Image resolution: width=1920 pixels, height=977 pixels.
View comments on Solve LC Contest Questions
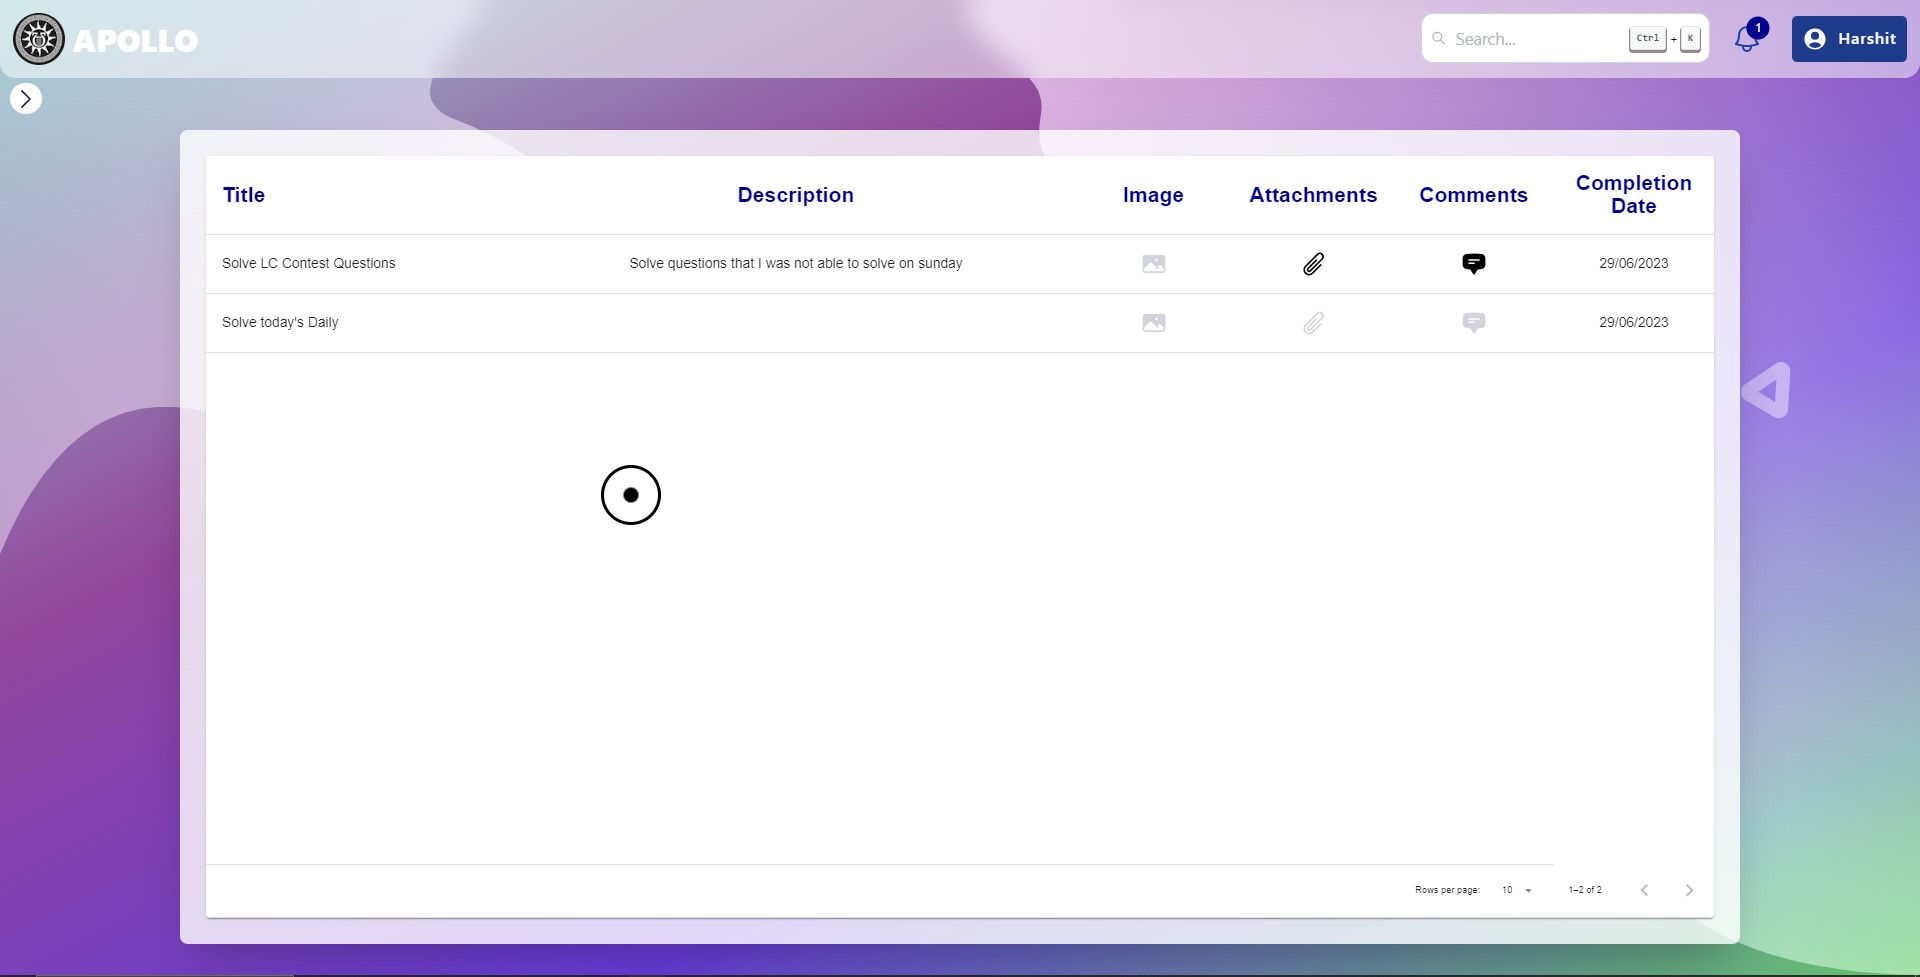point(1473,264)
